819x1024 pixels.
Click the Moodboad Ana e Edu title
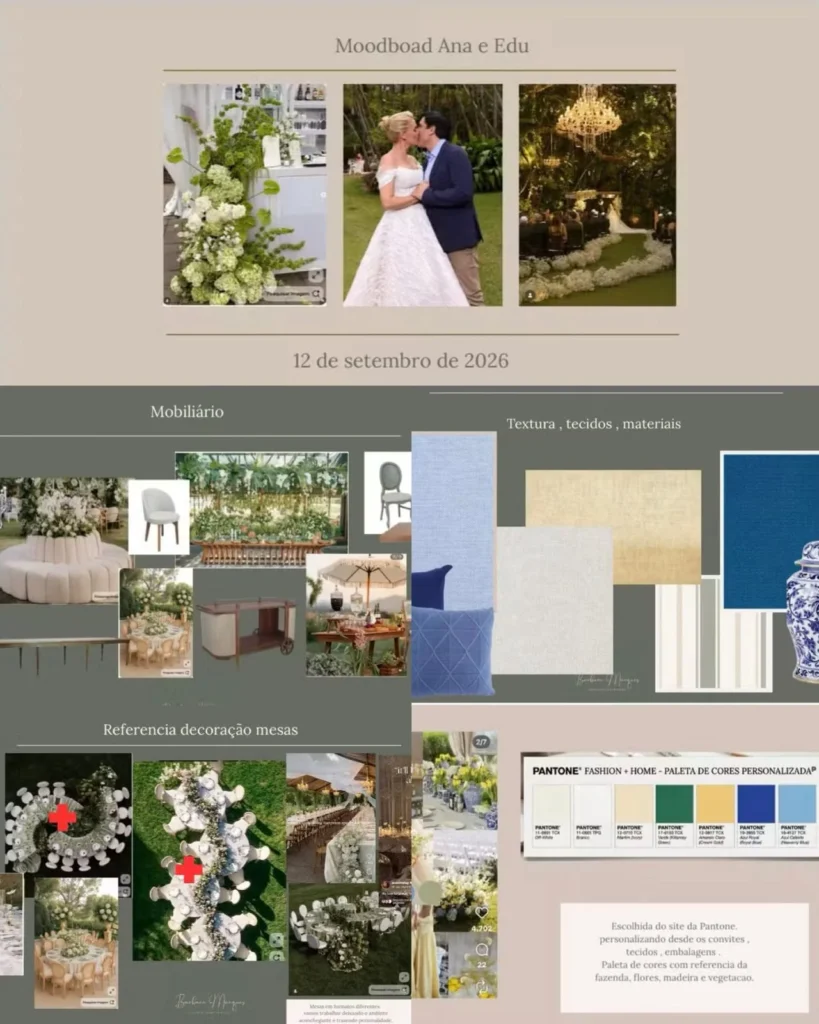[x=432, y=46]
